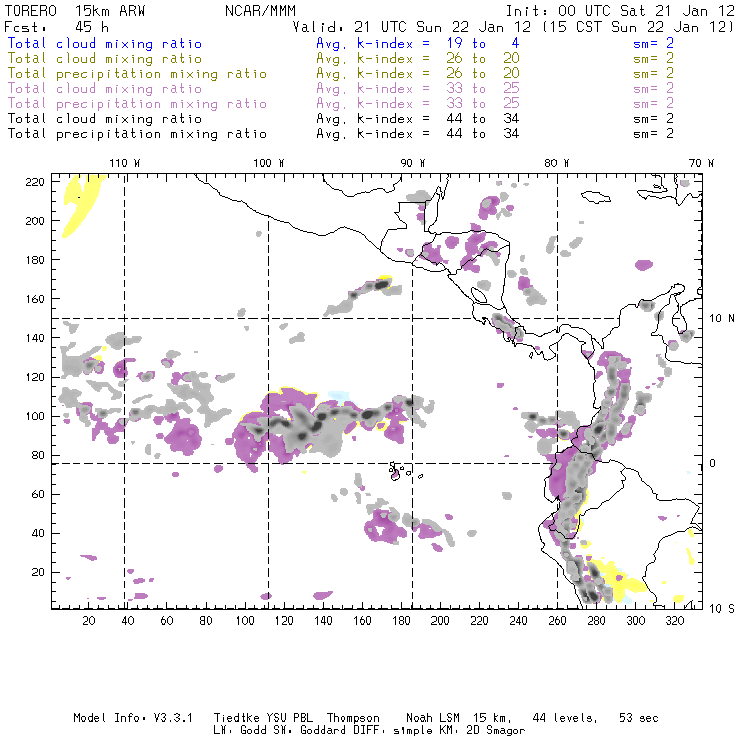The width and height of the screenshot is (740, 740).
Task: Click the y-axis grid label "180"
Action: (35, 260)
